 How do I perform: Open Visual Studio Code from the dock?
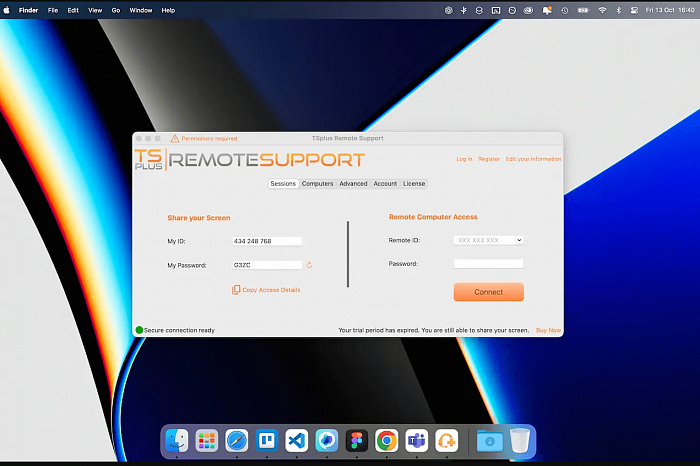(x=296, y=441)
